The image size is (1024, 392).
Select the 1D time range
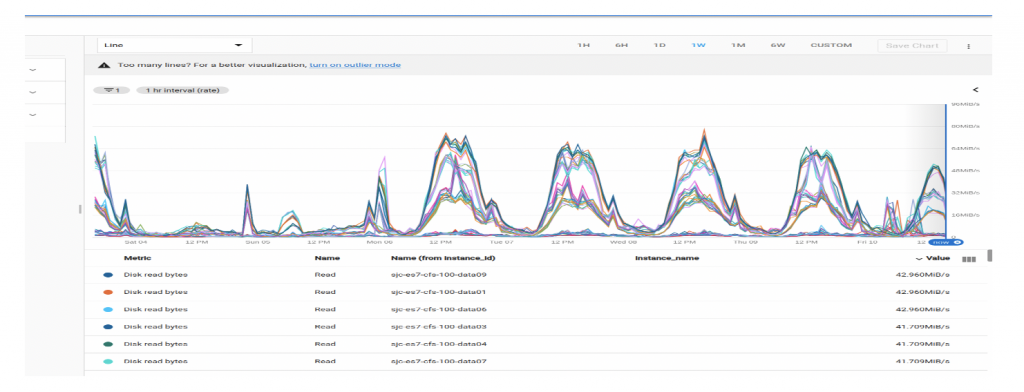pos(660,45)
